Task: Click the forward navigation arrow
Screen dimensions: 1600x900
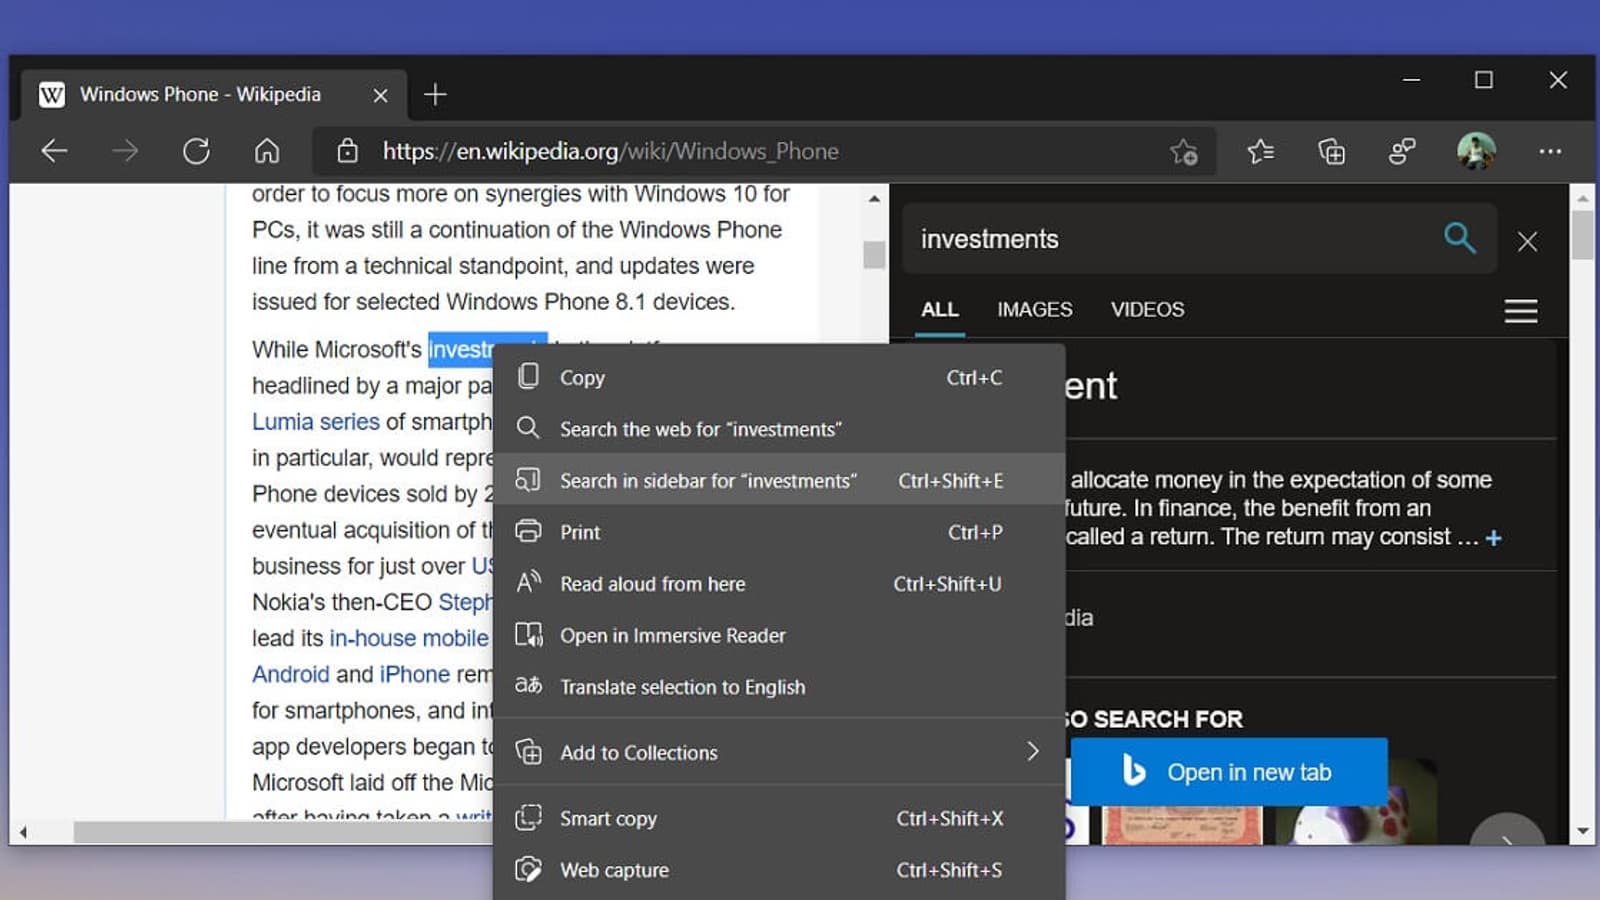Action: pos(125,151)
